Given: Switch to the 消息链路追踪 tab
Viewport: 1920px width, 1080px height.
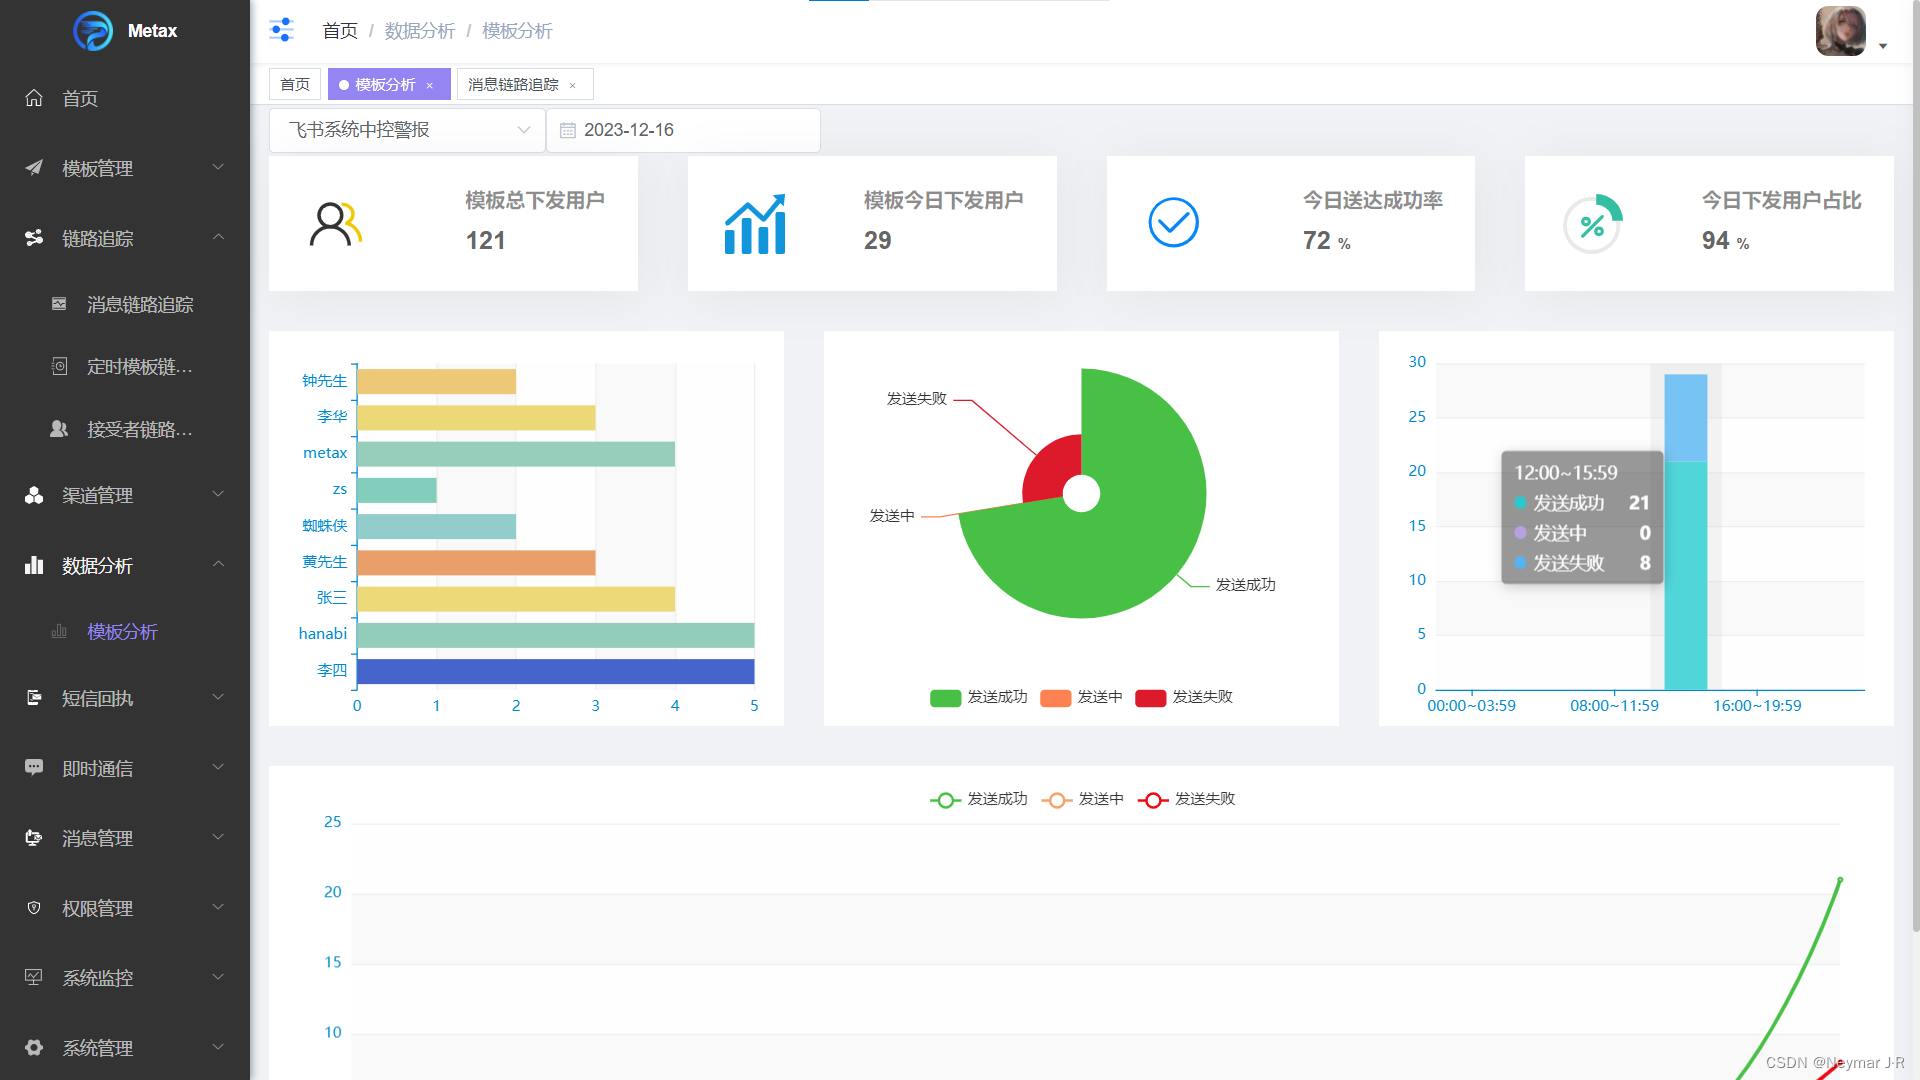Looking at the screenshot, I should [x=513, y=85].
